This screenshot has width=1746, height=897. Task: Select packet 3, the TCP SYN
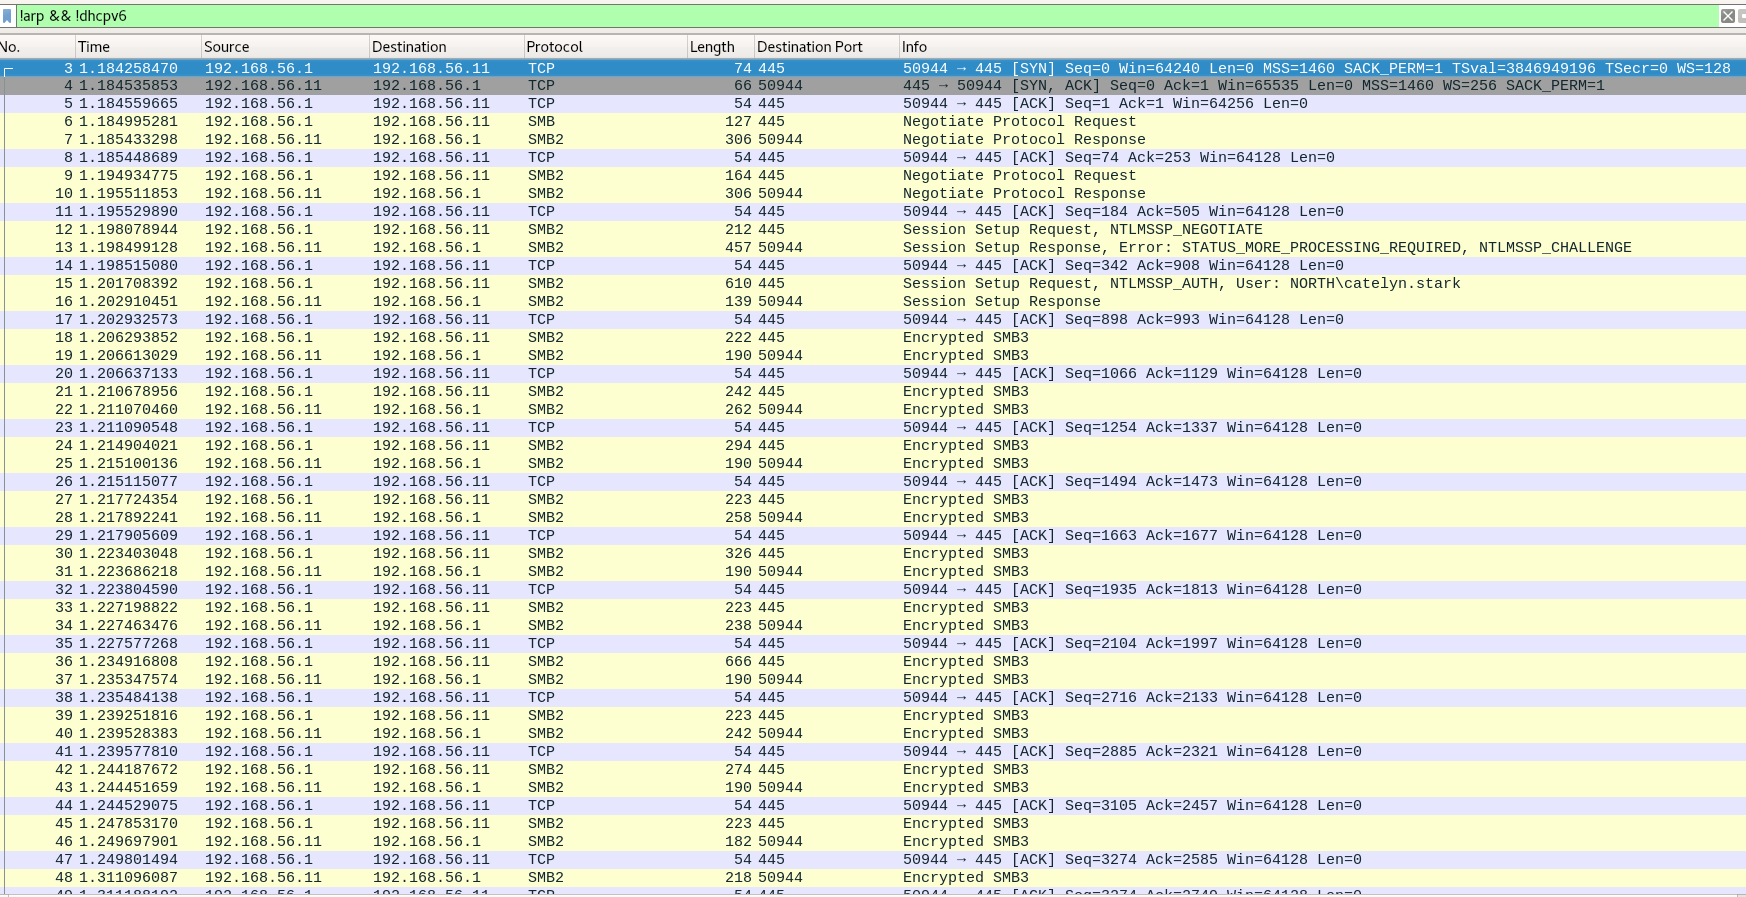point(873,68)
